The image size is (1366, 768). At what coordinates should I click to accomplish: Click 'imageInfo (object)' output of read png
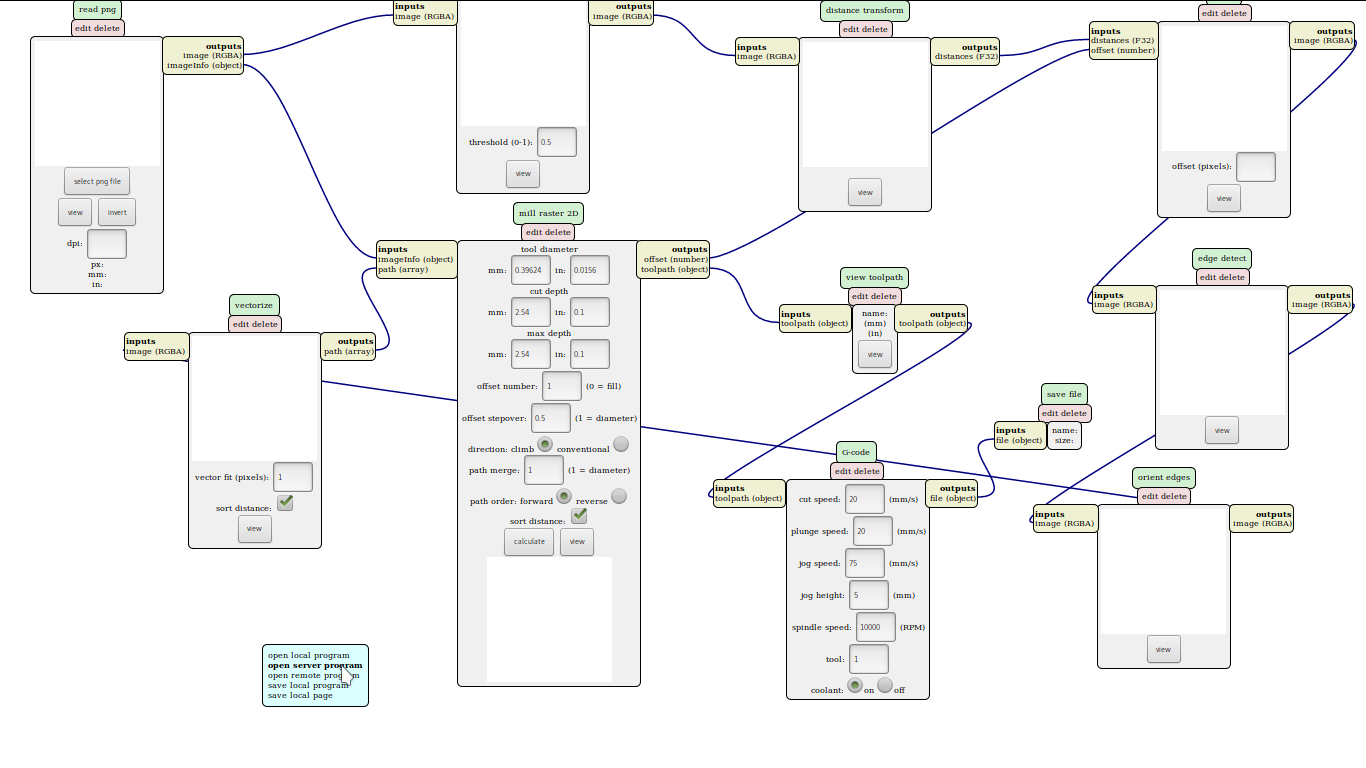tap(204, 66)
